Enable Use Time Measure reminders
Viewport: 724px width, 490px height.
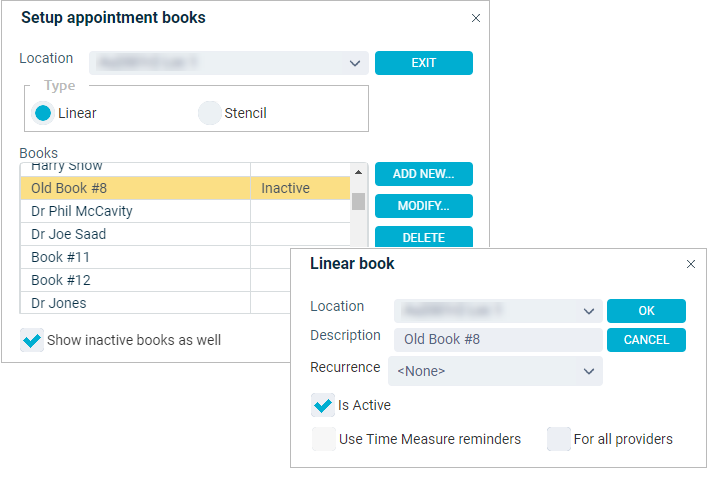[x=324, y=439]
